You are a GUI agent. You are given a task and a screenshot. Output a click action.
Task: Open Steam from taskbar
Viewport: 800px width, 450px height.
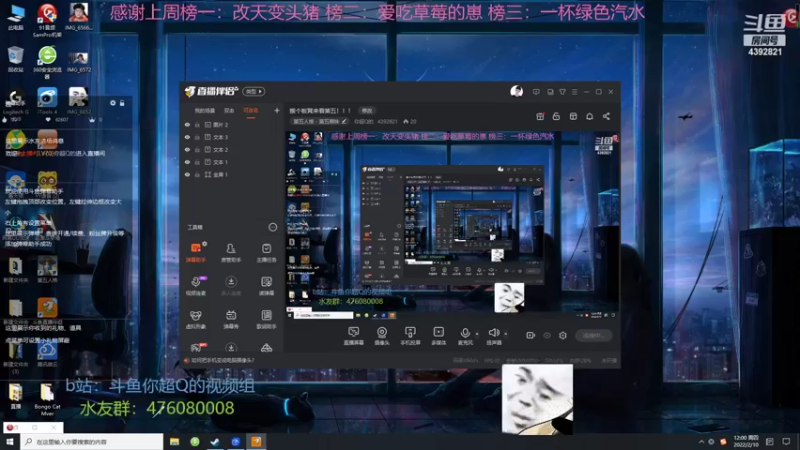point(215,442)
